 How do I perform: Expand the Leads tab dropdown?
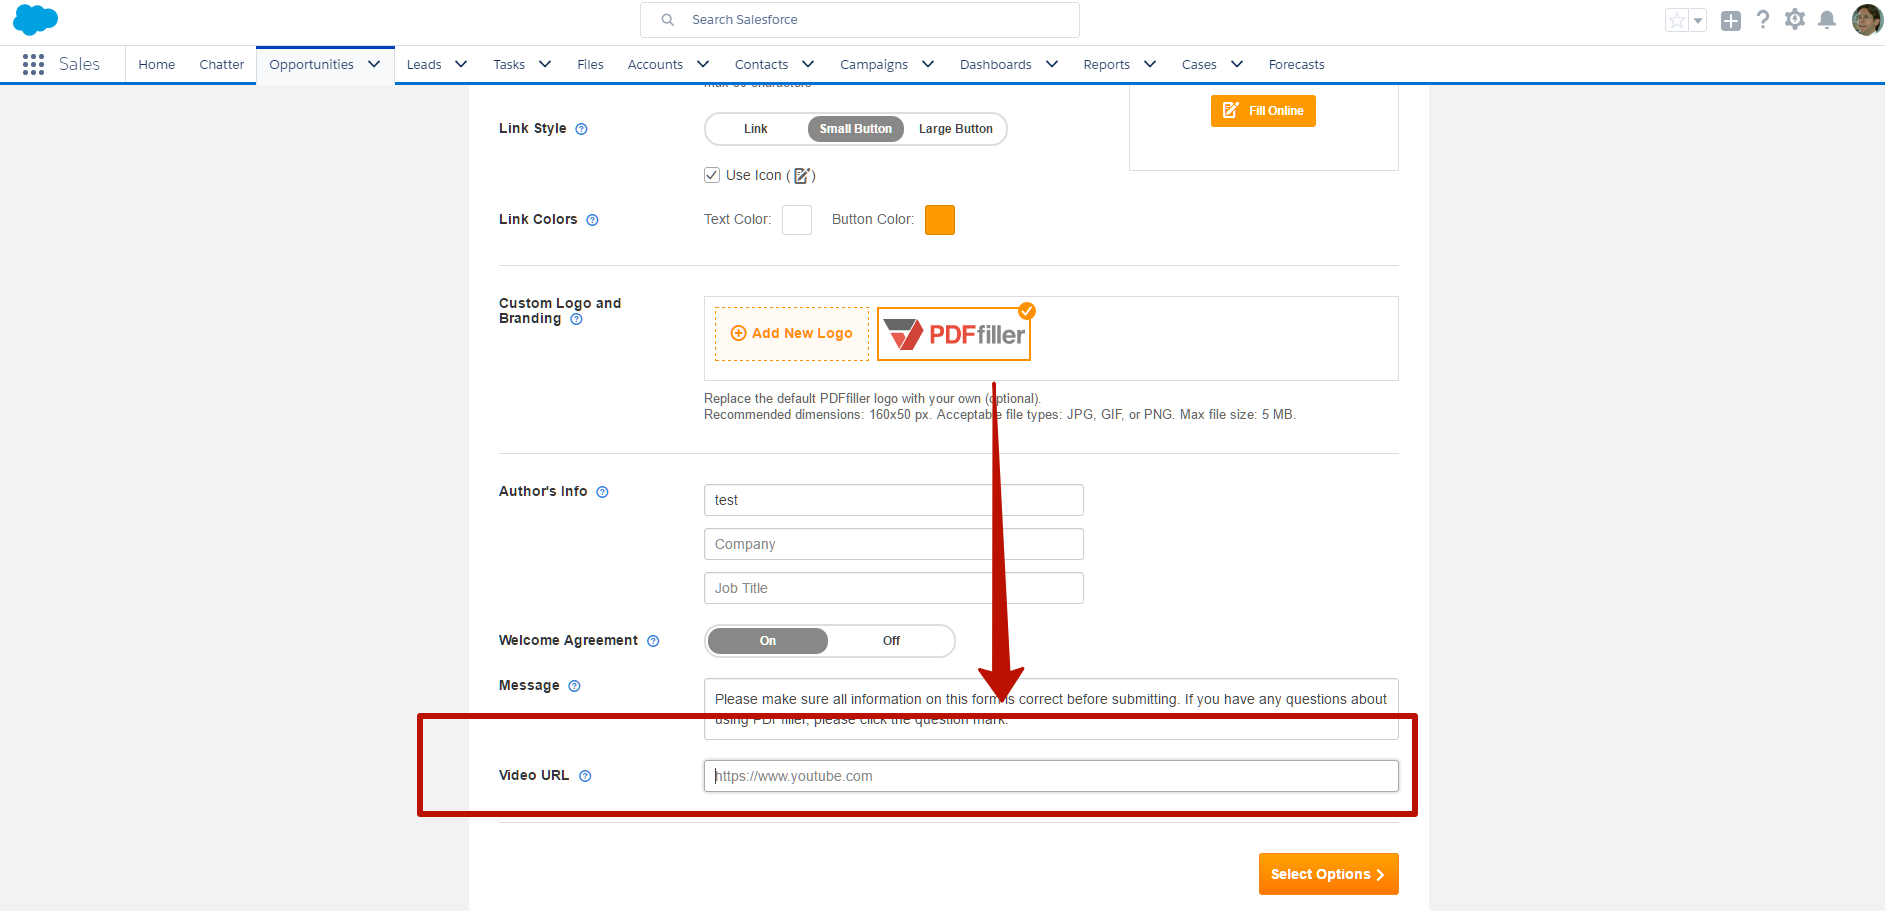tap(461, 64)
